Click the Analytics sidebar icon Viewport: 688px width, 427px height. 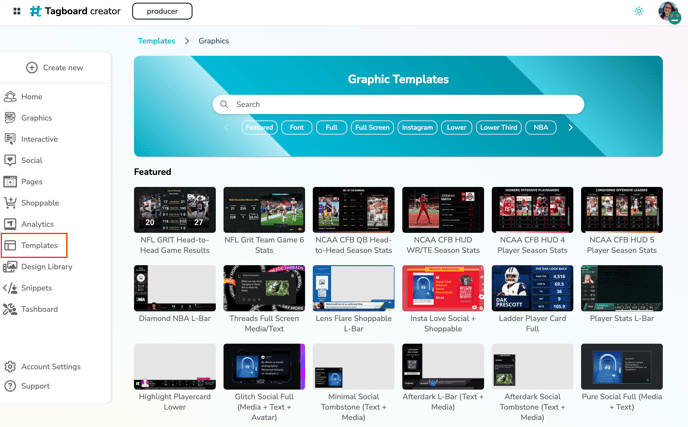[10, 224]
